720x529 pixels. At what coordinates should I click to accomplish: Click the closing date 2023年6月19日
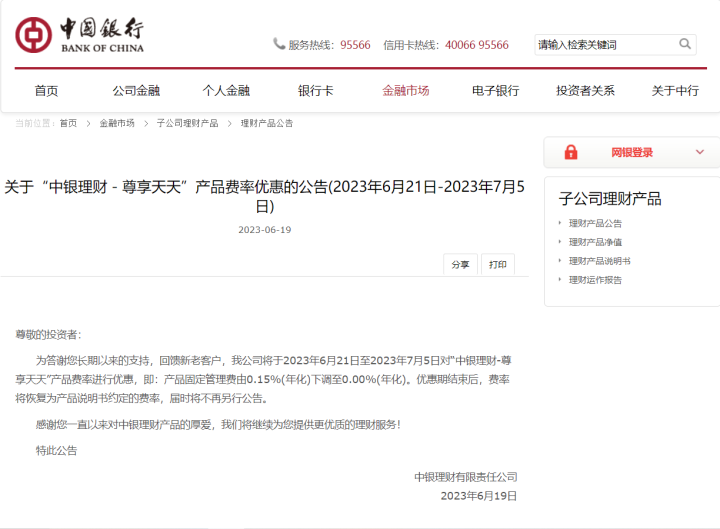(478, 496)
